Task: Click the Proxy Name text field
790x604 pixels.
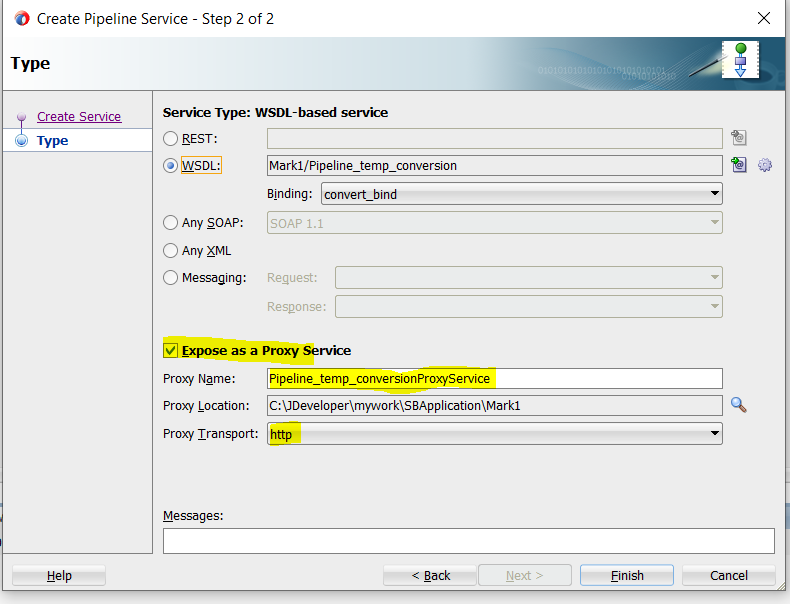Action: coord(494,378)
